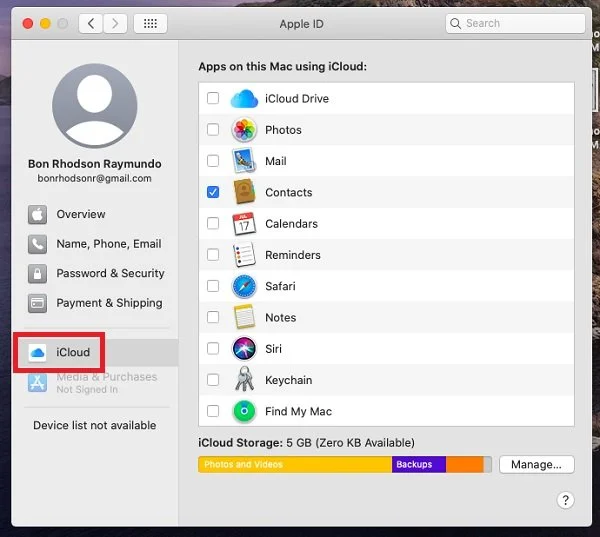The height and width of the screenshot is (537, 600).
Task: Click the magnifying glass in the search box
Action: (x=455, y=23)
